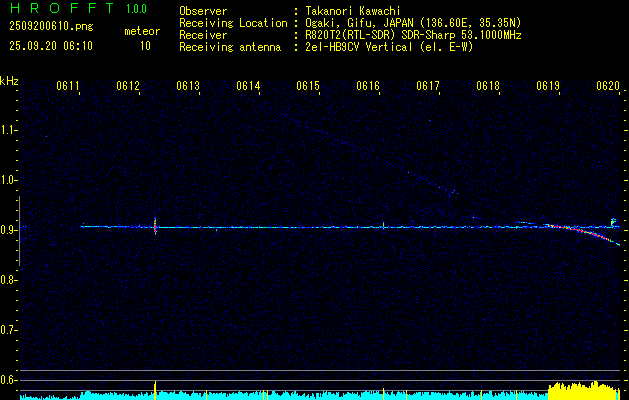Click the small echo spike near 0616
Screen dimensions: 629x400
click(383, 225)
